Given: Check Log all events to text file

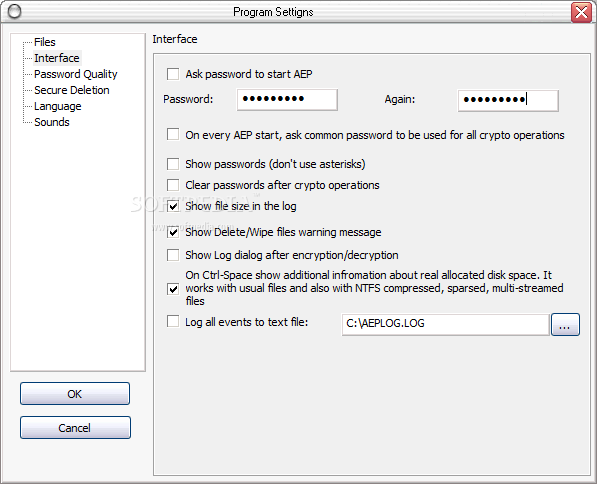Looking at the screenshot, I should click(173, 321).
